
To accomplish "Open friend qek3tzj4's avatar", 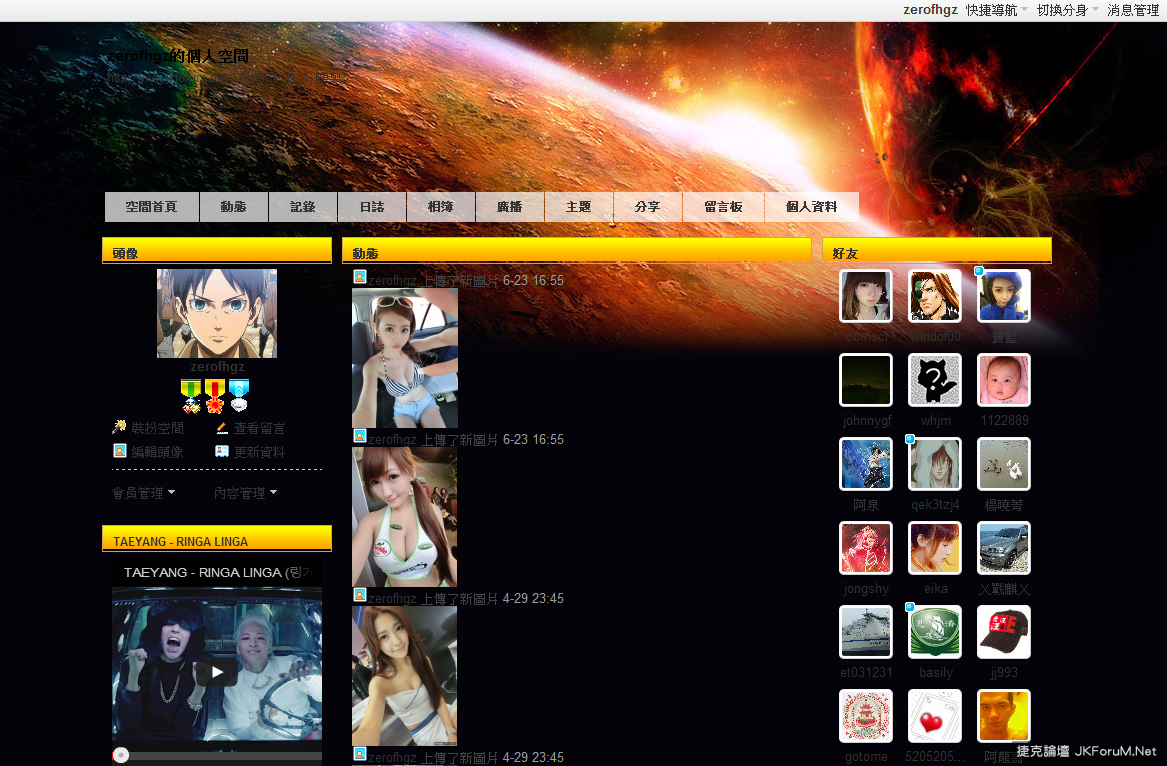I will (x=935, y=465).
